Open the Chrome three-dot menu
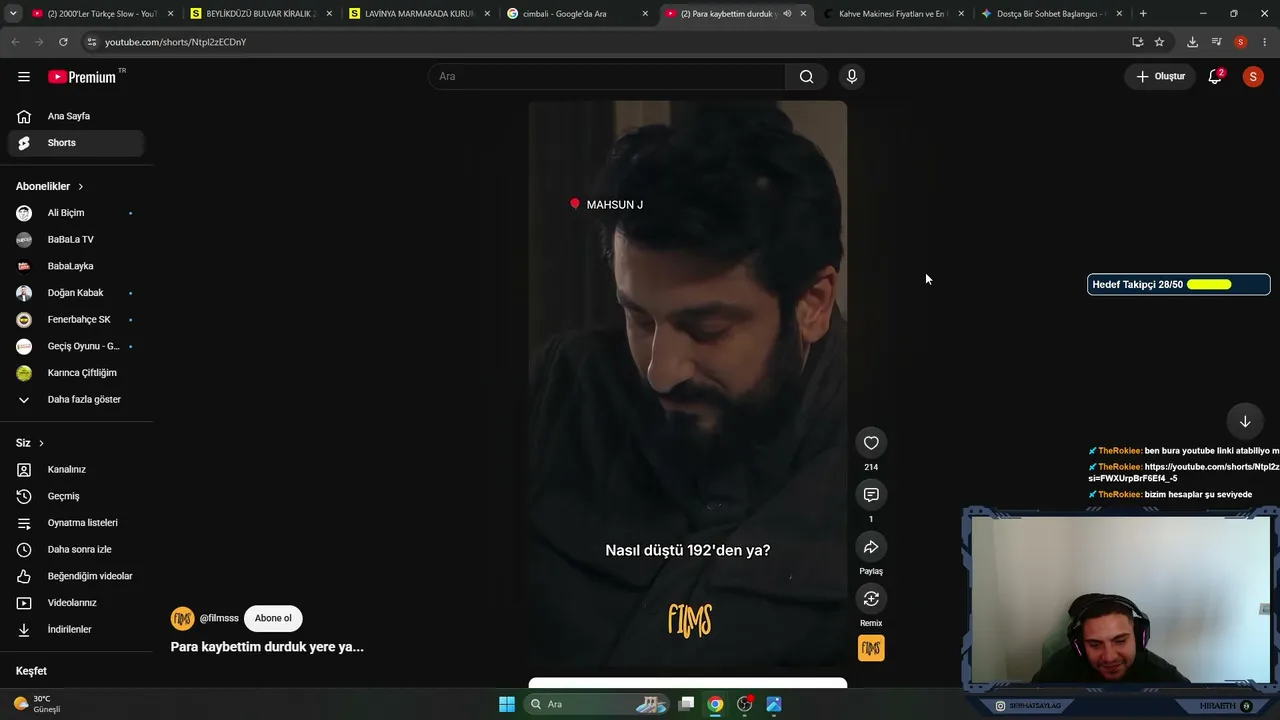Screen dimensions: 1280x720 tap(1265, 42)
